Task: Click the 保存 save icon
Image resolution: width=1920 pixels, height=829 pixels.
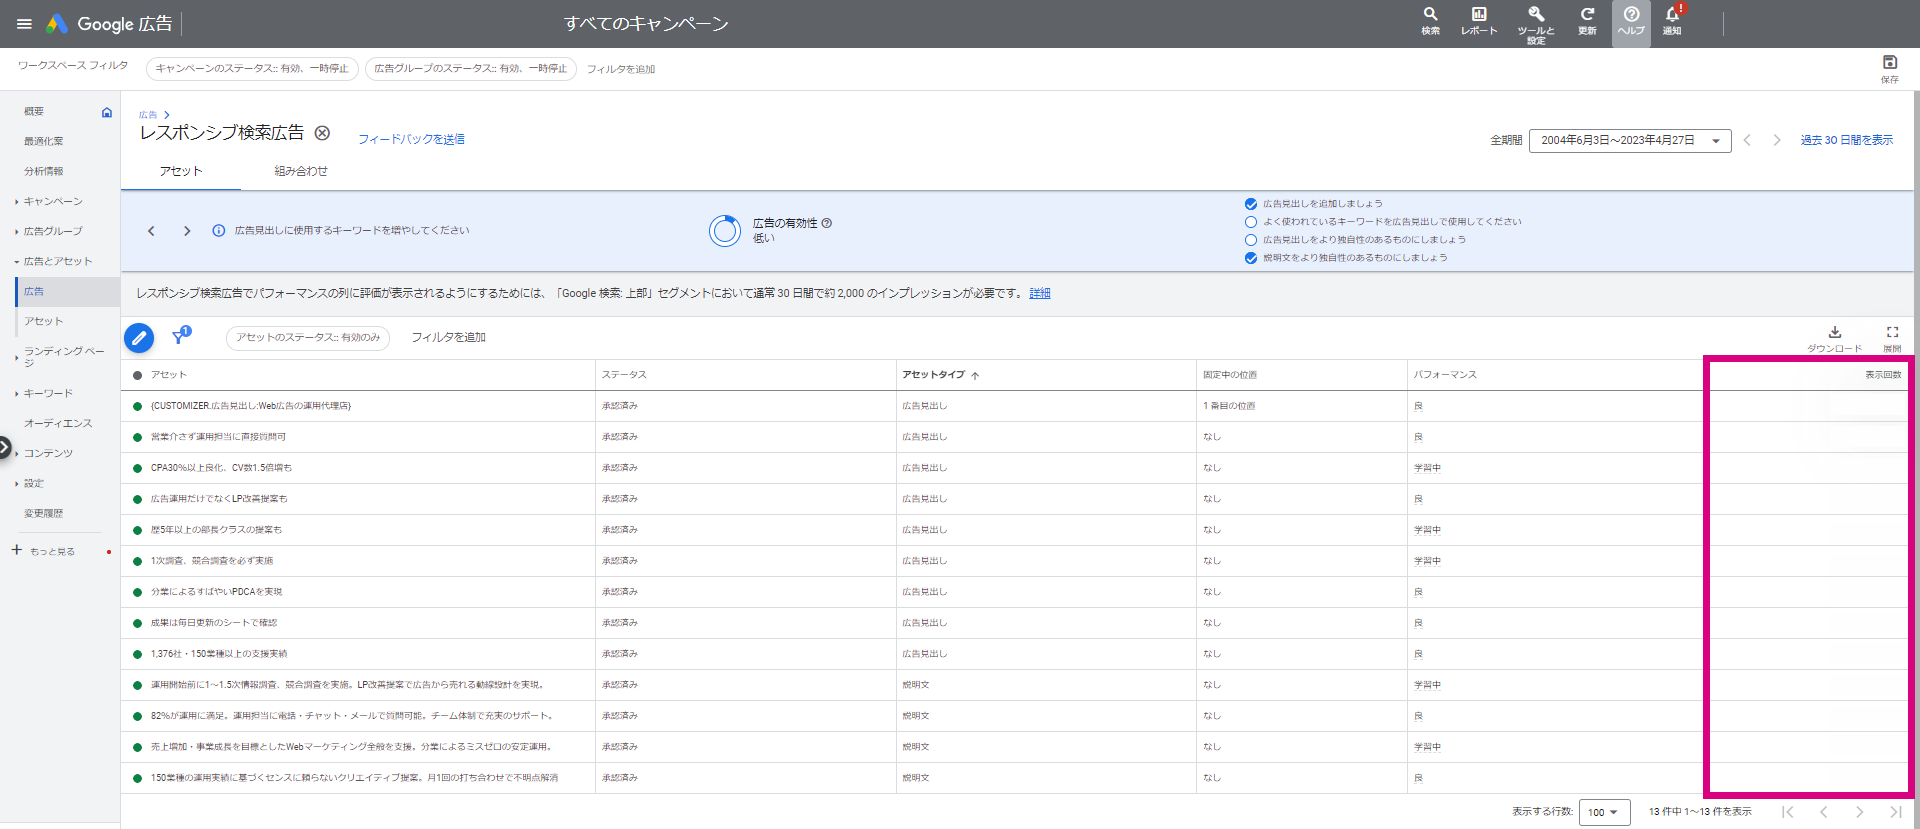Action: click(x=1890, y=68)
